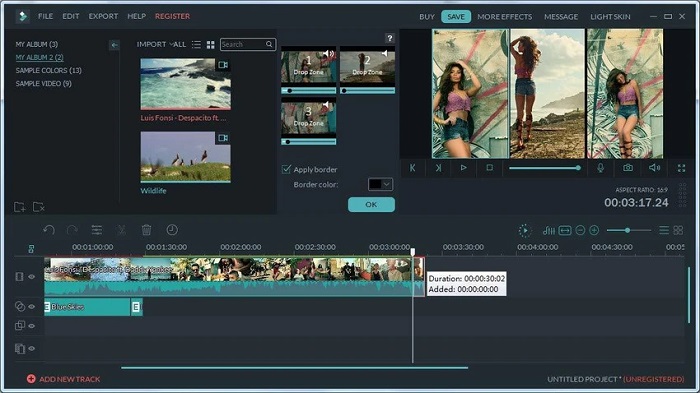Open the FILE menu
The height and width of the screenshot is (393, 700).
point(46,16)
